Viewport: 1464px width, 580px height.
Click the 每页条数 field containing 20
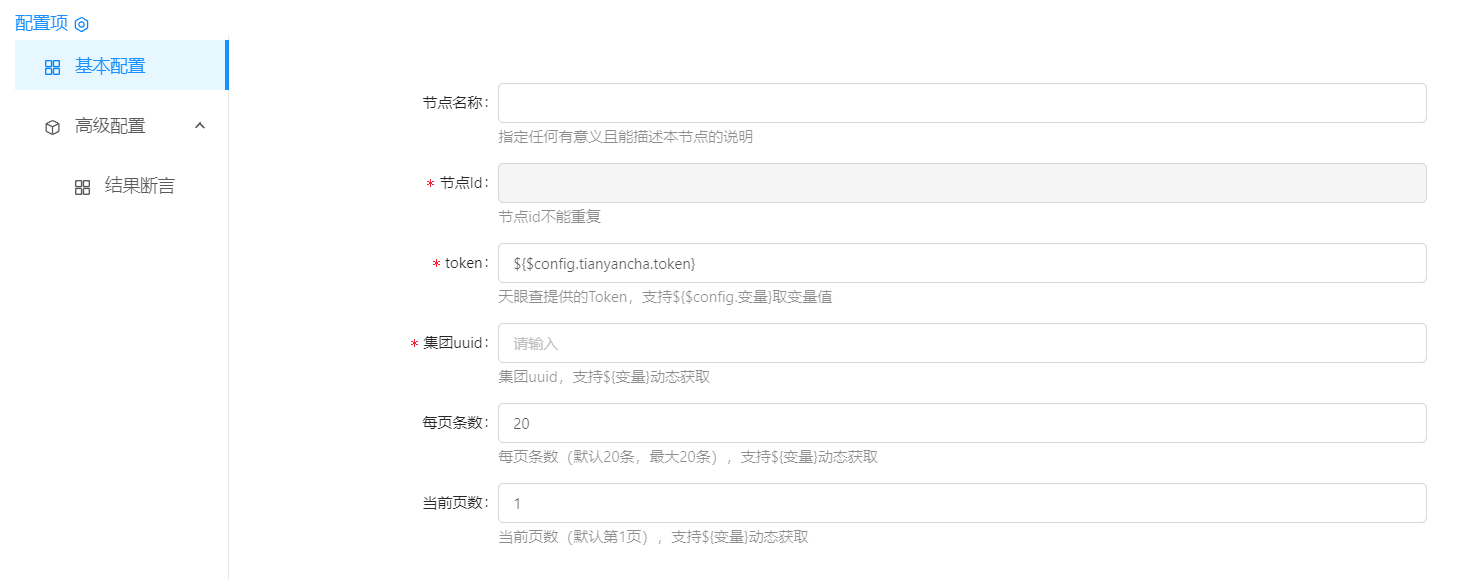(961, 423)
